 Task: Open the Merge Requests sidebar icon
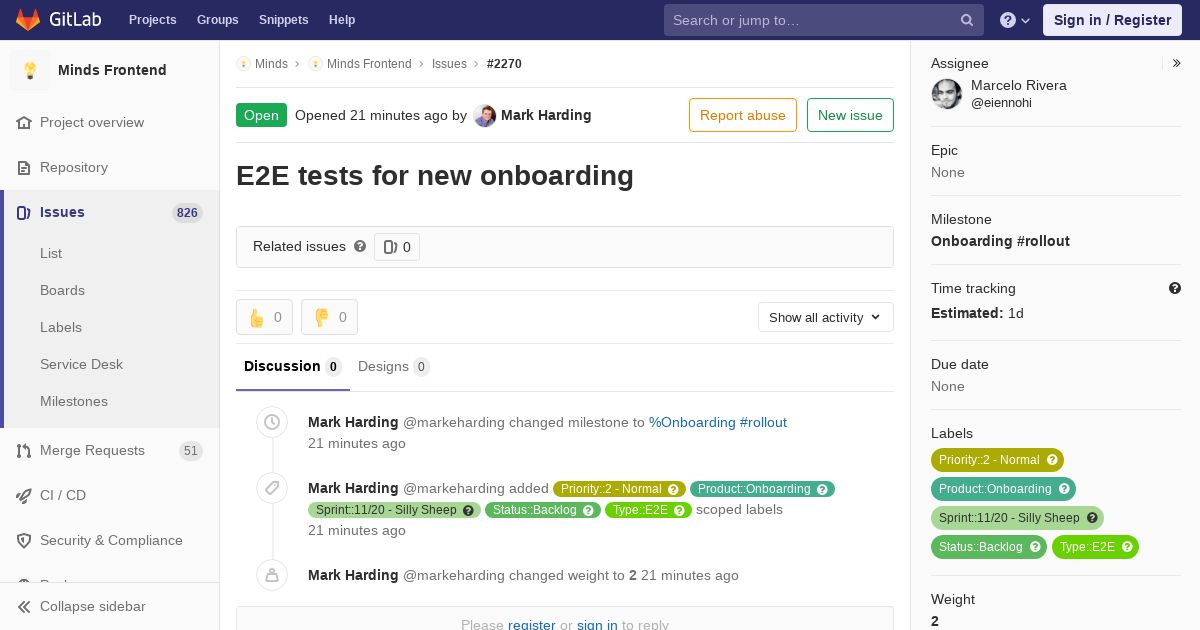[x=24, y=451]
